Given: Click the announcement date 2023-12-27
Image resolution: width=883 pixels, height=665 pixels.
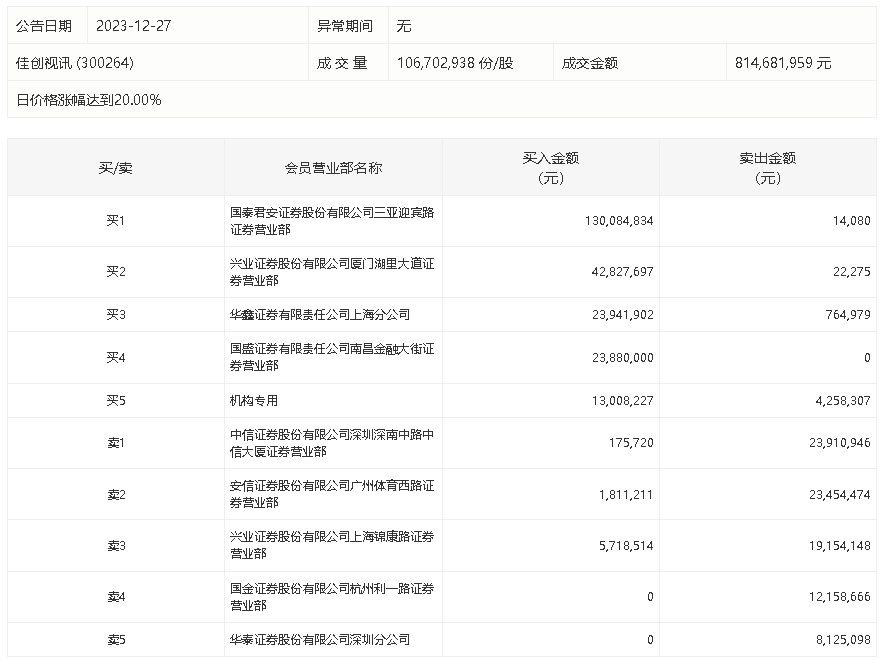Looking at the screenshot, I should (x=133, y=26).
